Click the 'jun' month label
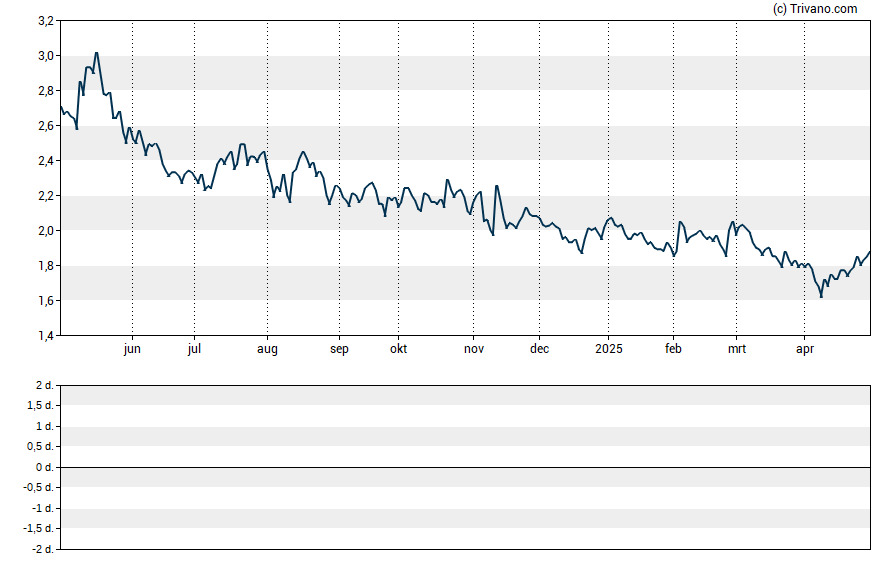The image size is (888, 565). (132, 349)
